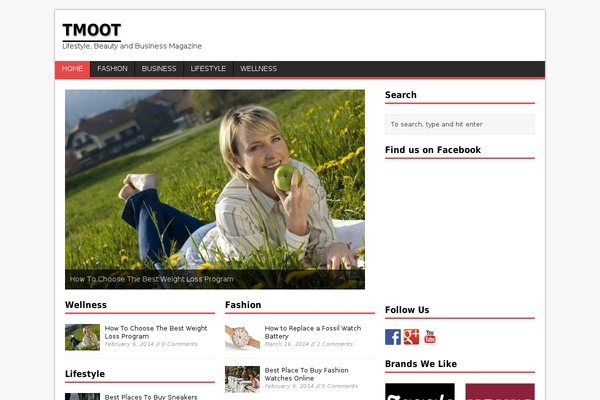The height and width of the screenshot is (400, 600).
Task: Open the Google Plus social icon
Action: pyautogui.click(x=411, y=337)
